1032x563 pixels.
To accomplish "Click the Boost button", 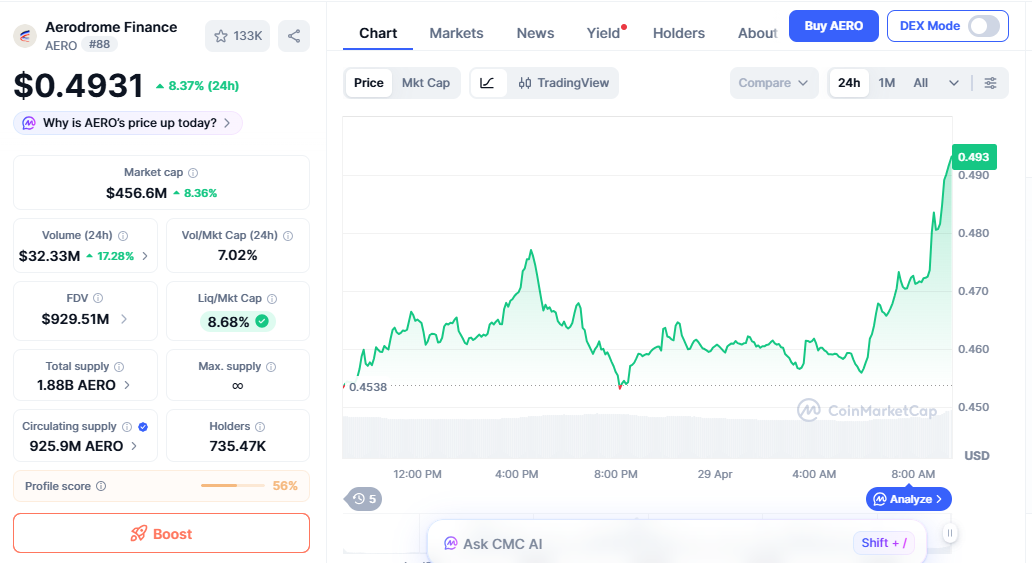I will tap(161, 533).
